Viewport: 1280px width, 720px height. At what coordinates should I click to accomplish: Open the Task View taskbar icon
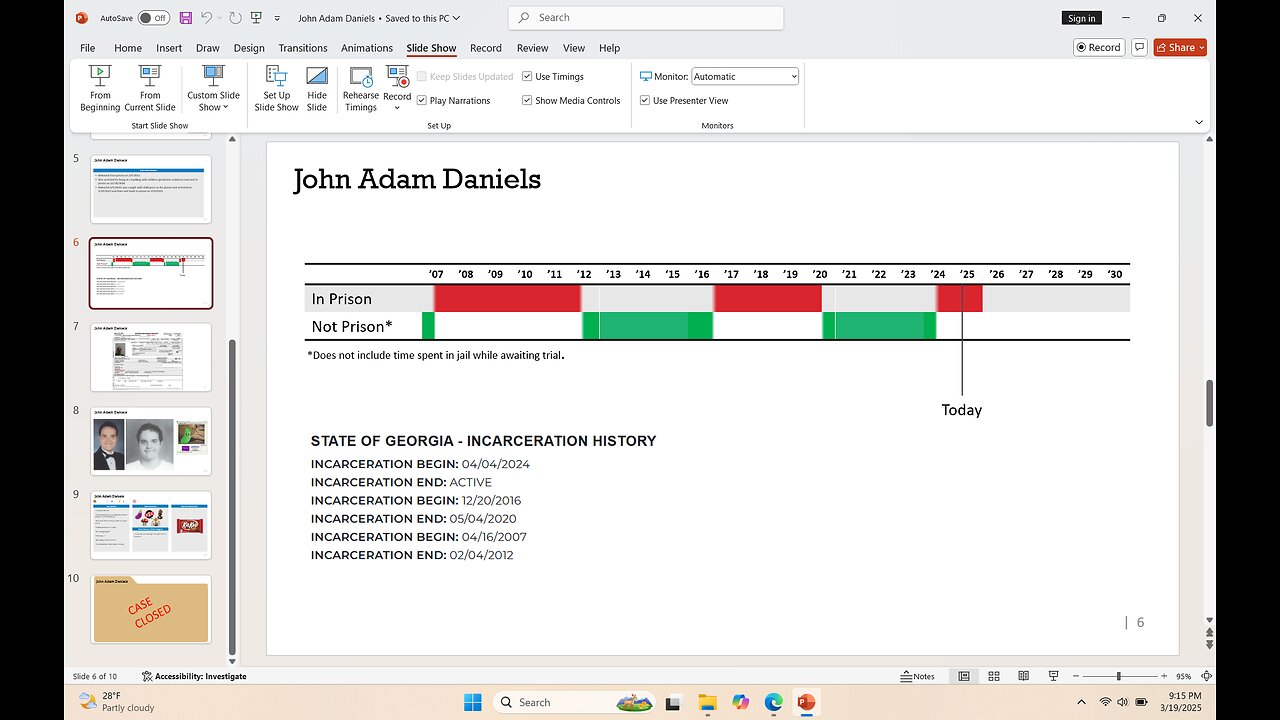(674, 702)
